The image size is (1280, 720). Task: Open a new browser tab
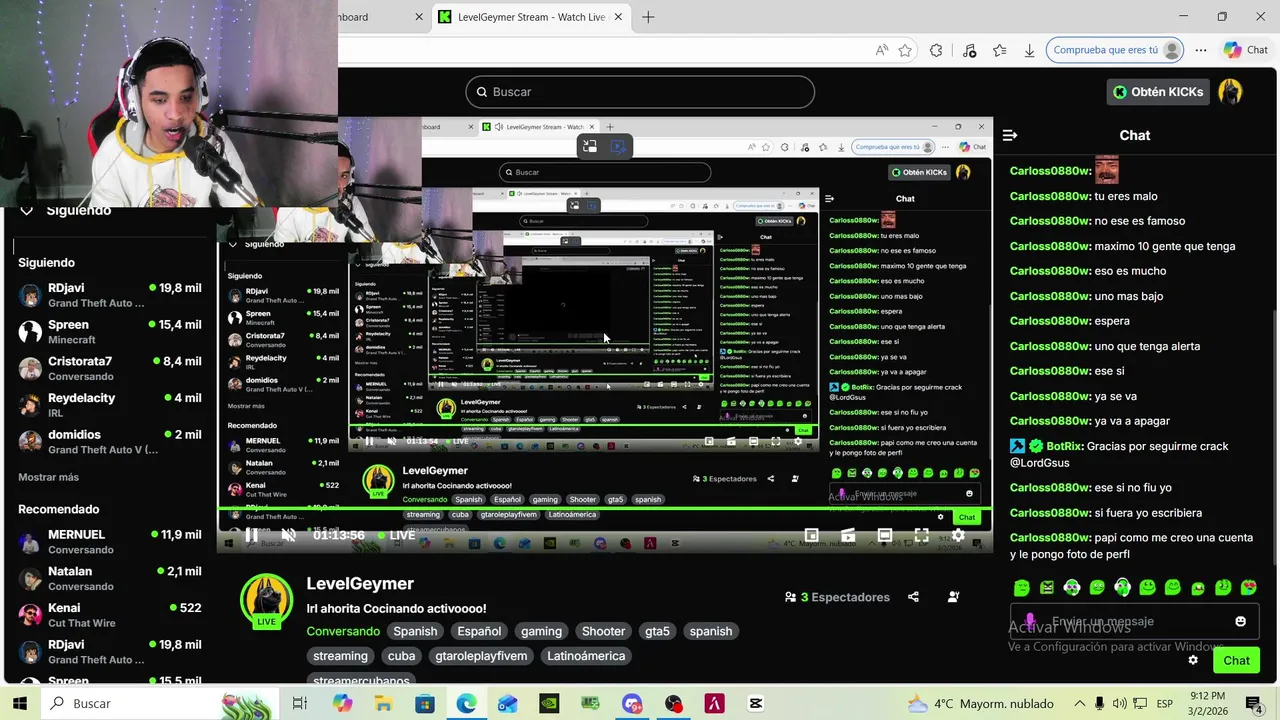(648, 17)
